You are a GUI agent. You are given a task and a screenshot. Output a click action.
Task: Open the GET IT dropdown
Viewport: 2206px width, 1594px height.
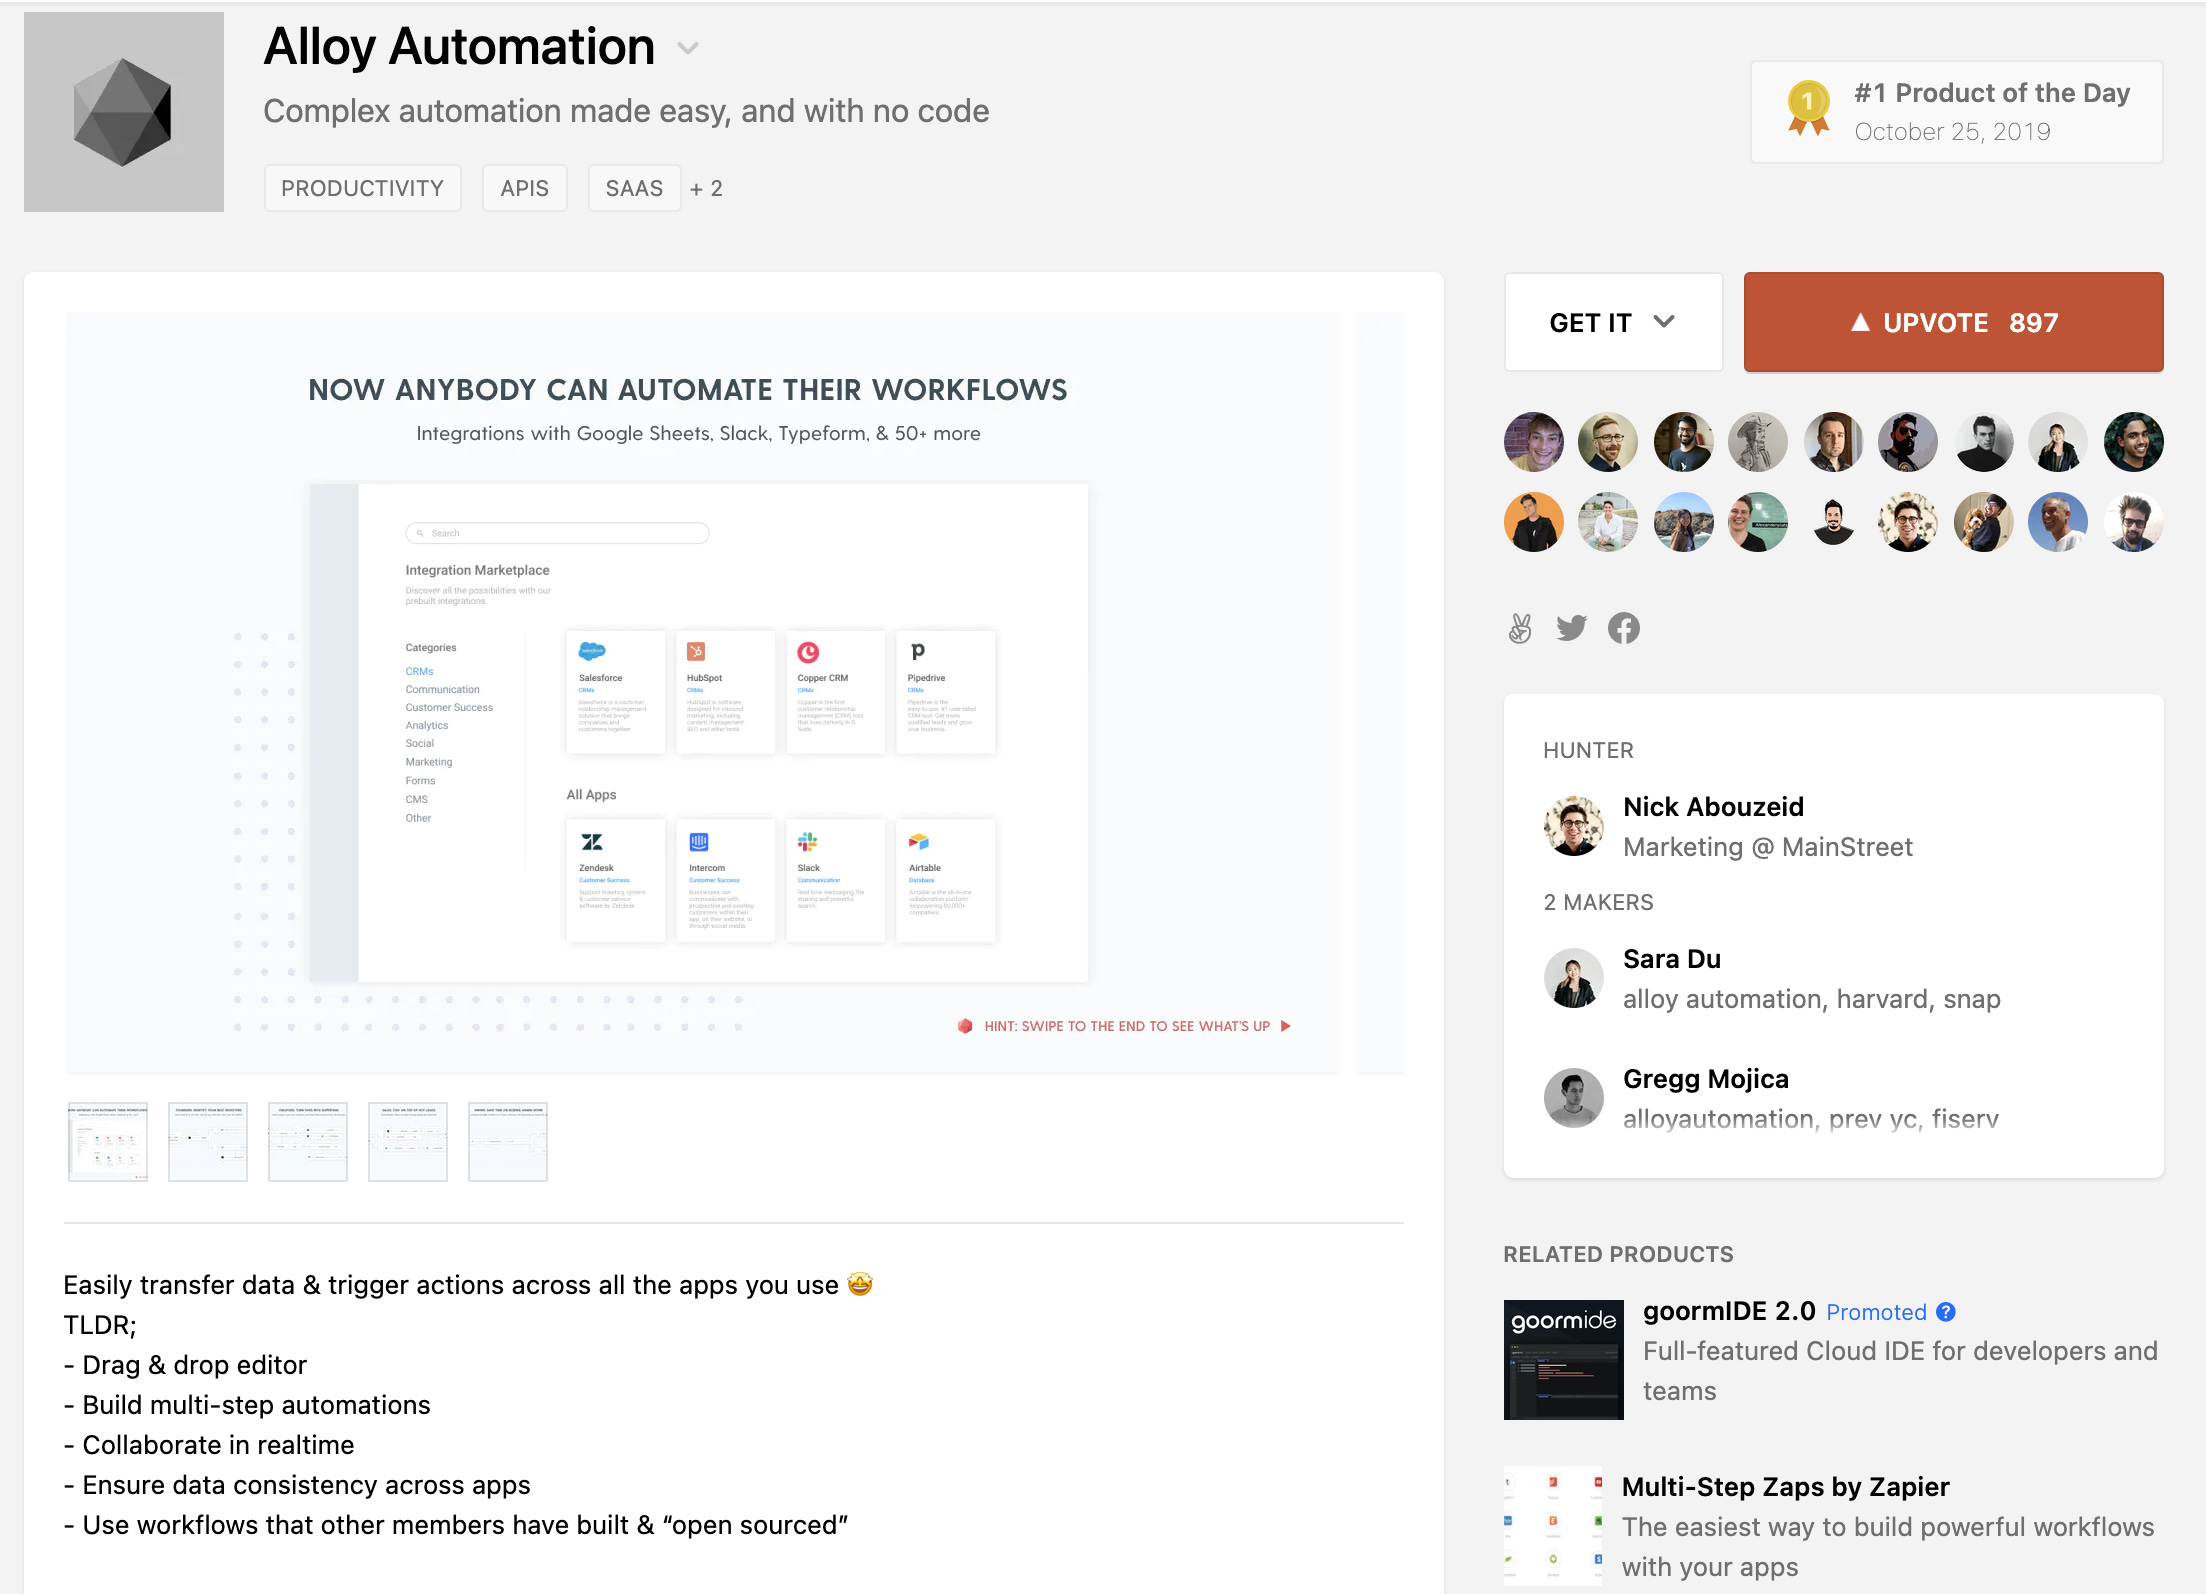coord(1613,322)
